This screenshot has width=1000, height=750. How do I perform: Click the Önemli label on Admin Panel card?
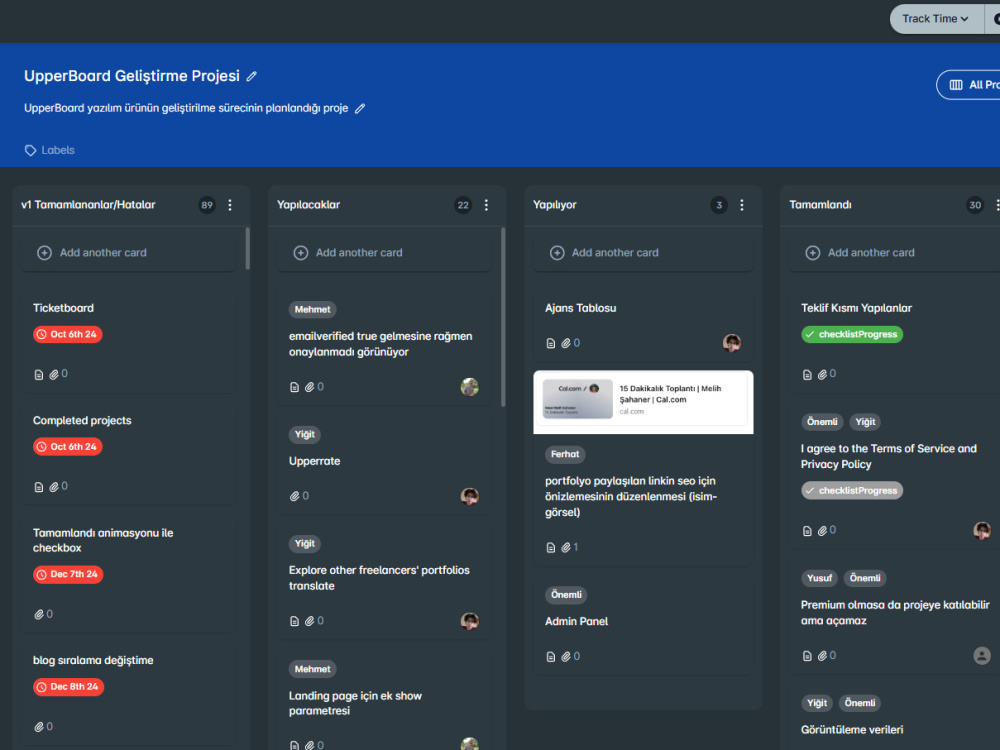[x=566, y=595]
